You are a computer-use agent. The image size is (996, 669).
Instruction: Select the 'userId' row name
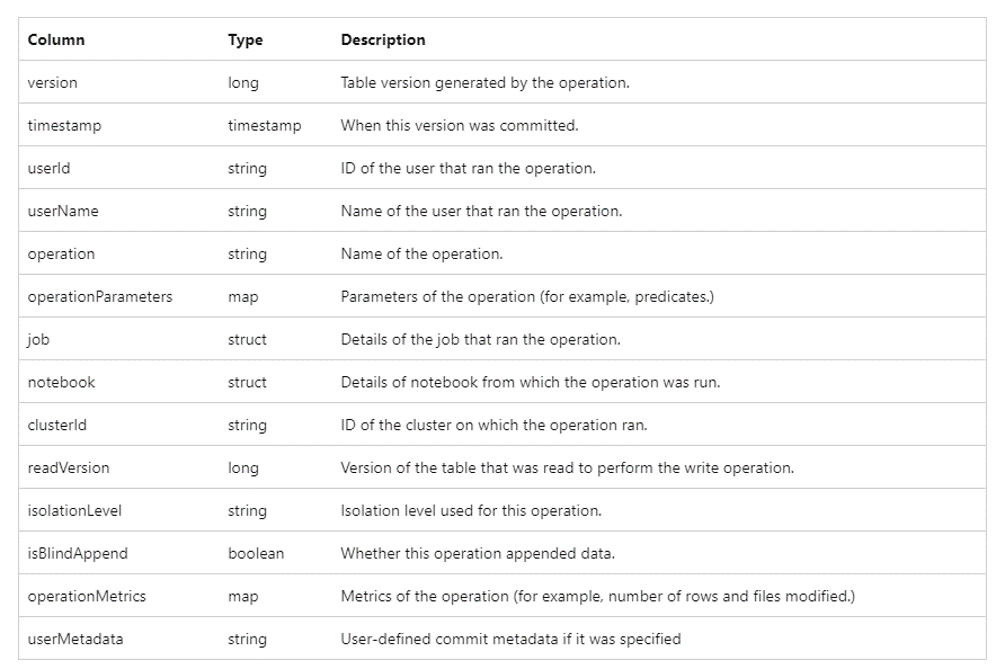coord(49,168)
